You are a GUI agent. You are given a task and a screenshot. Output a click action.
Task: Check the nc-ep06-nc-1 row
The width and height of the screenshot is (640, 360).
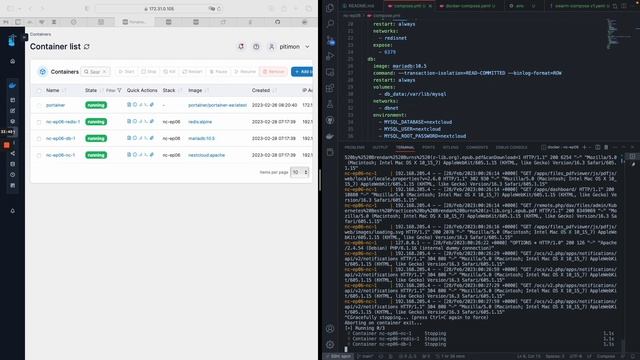pos(39,156)
